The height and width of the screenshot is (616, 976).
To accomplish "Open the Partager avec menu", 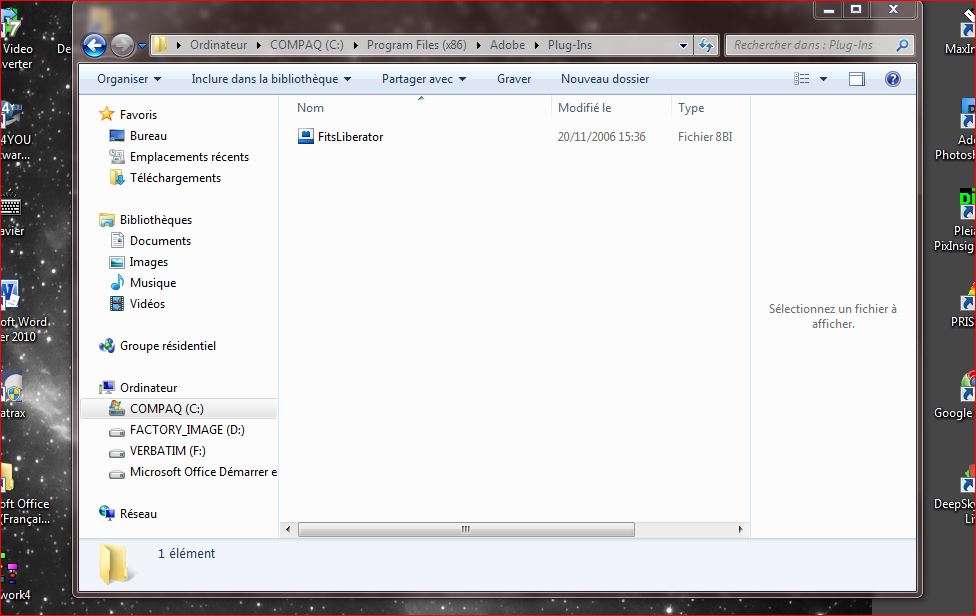I will pos(423,79).
